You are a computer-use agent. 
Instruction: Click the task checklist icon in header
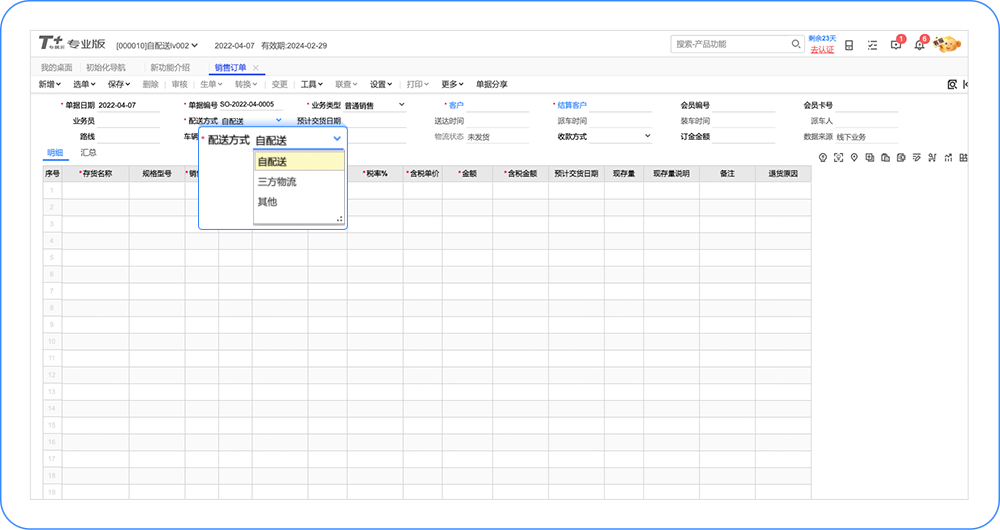pyautogui.click(x=872, y=45)
